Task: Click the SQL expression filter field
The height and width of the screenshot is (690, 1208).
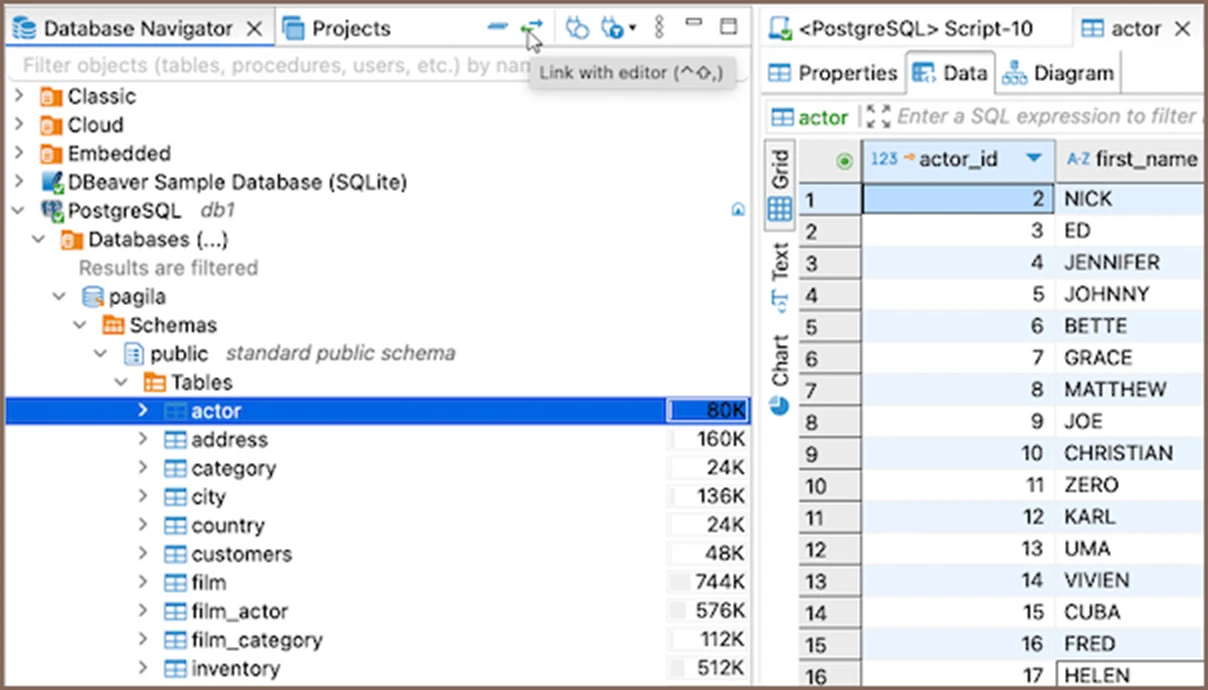Action: [1046, 117]
